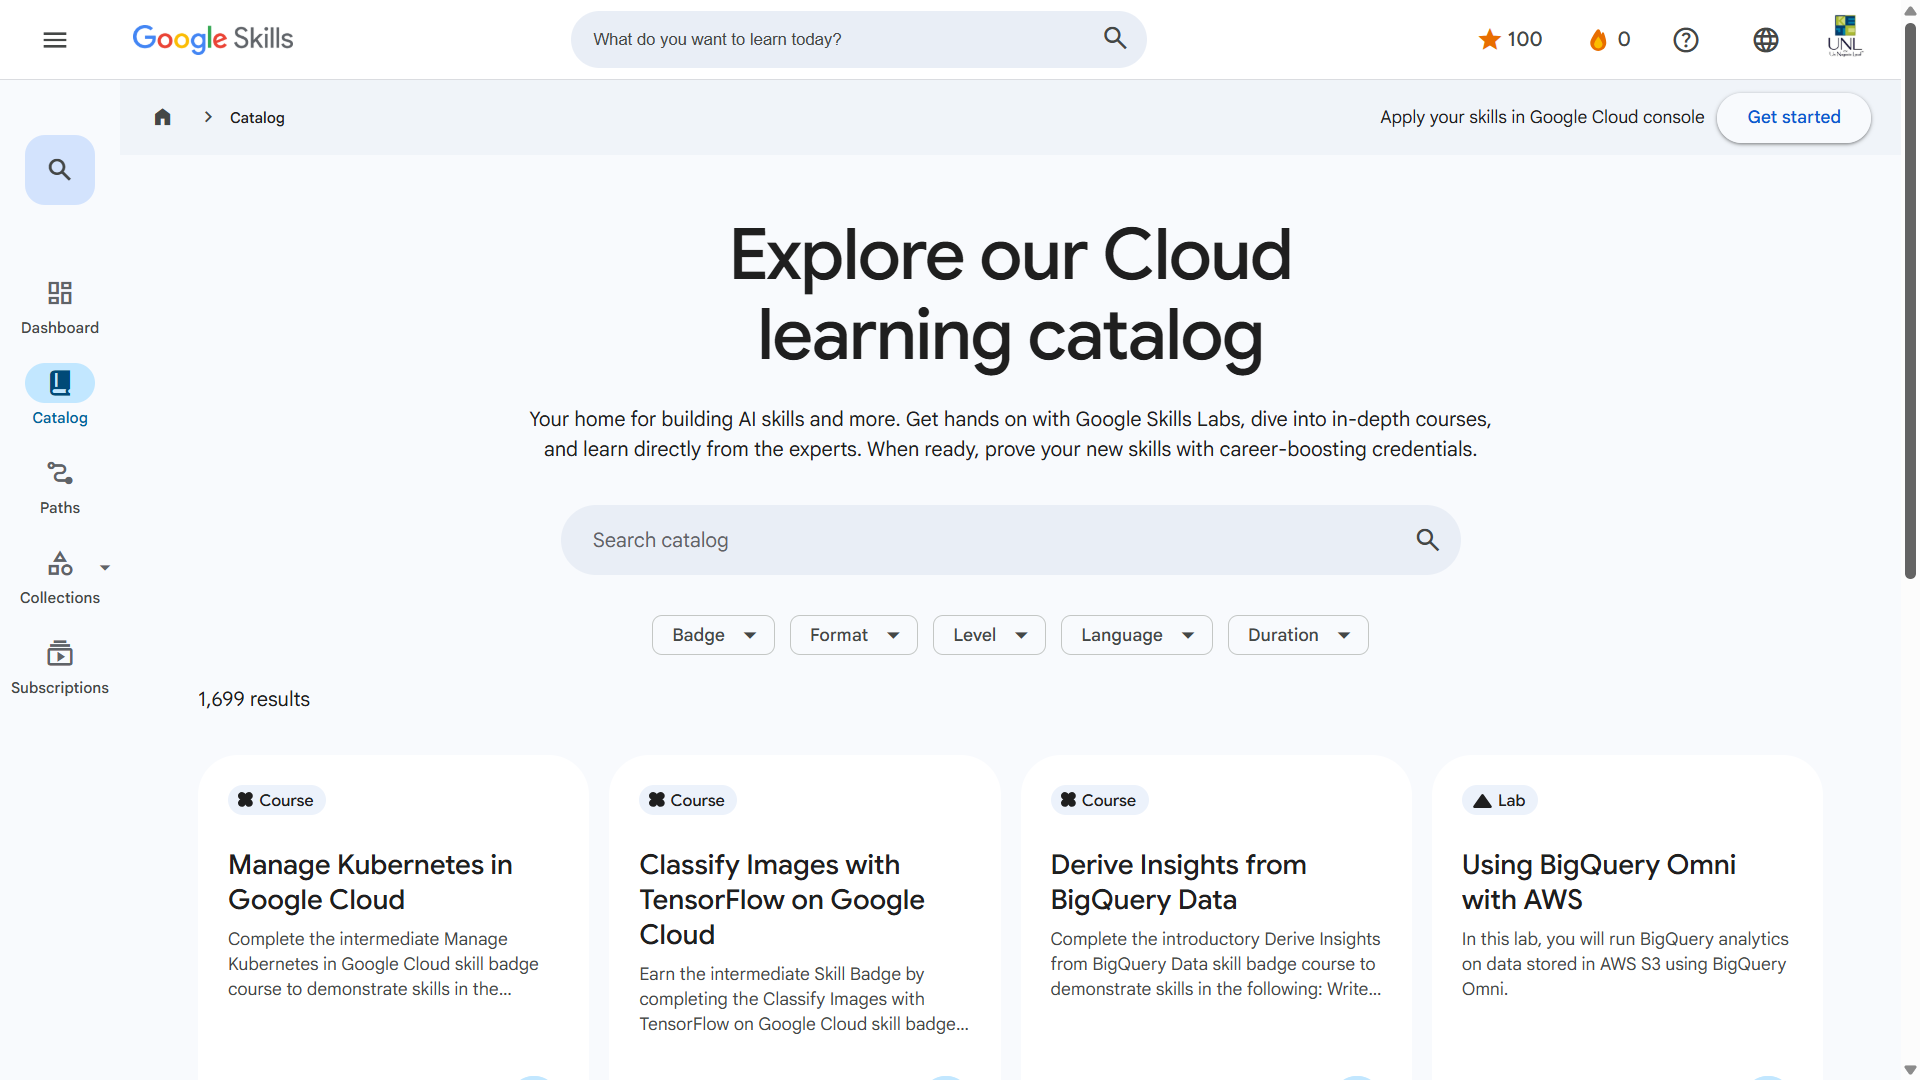
Task: Open the Duration filter dropdown
Action: (x=1297, y=635)
